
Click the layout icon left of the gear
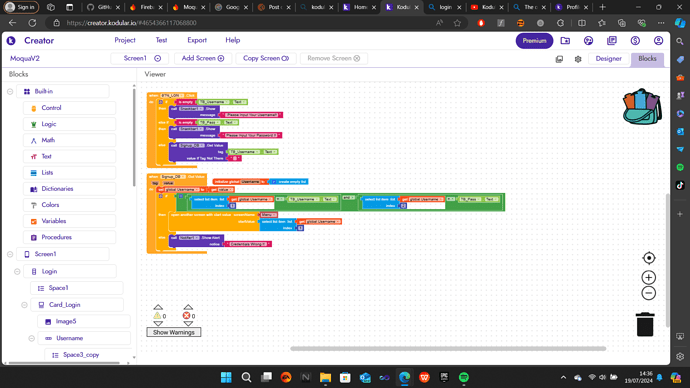coord(559,59)
